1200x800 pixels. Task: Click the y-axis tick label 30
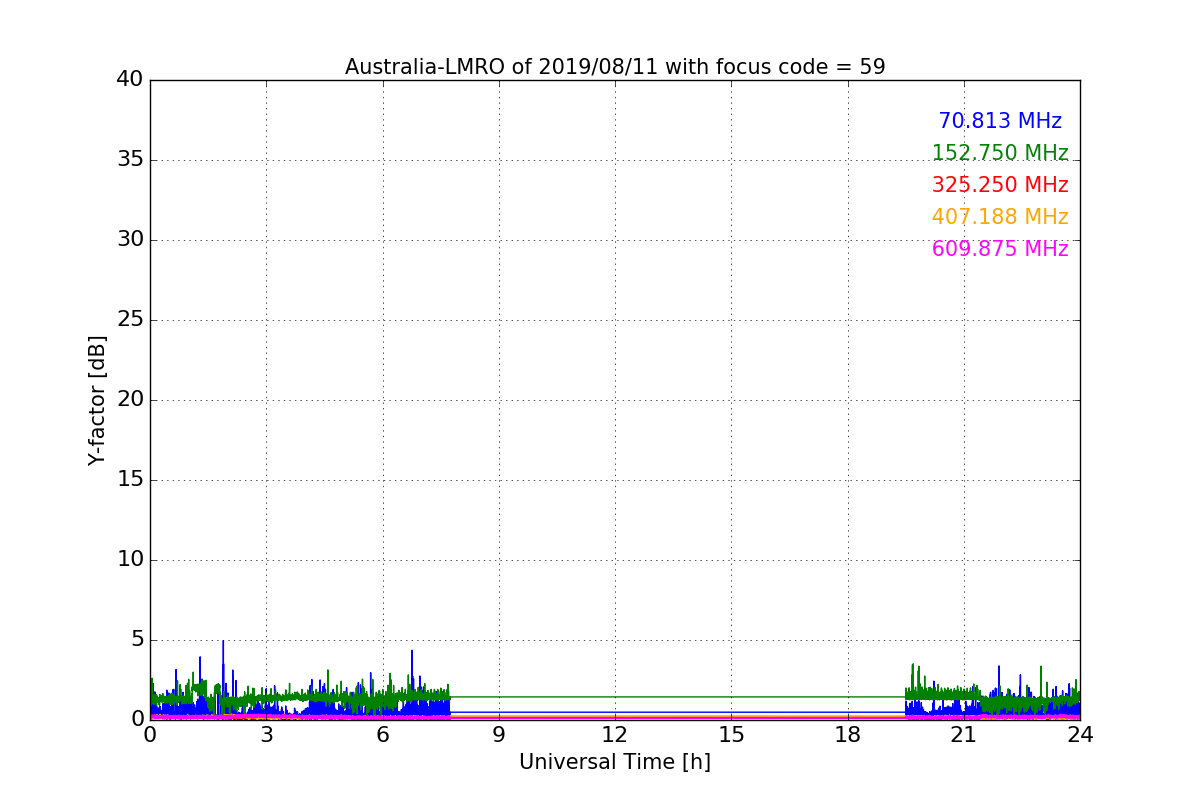pyautogui.click(x=130, y=240)
